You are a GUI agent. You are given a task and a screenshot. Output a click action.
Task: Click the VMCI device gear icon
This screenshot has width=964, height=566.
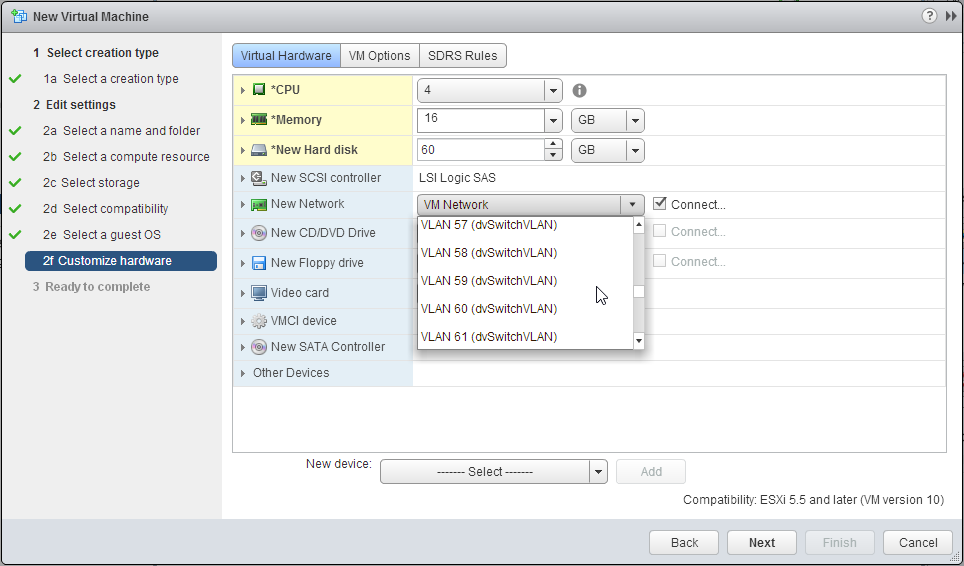(259, 321)
